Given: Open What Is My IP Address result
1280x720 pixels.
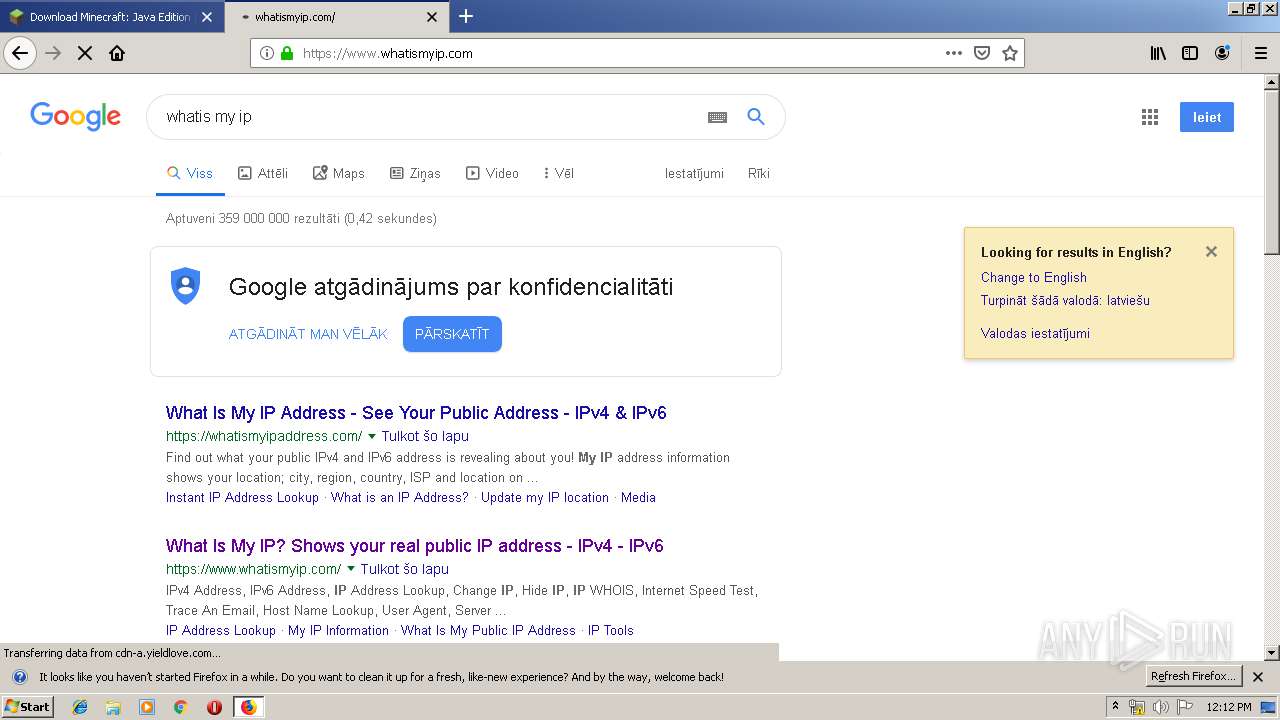Looking at the screenshot, I should [x=416, y=413].
